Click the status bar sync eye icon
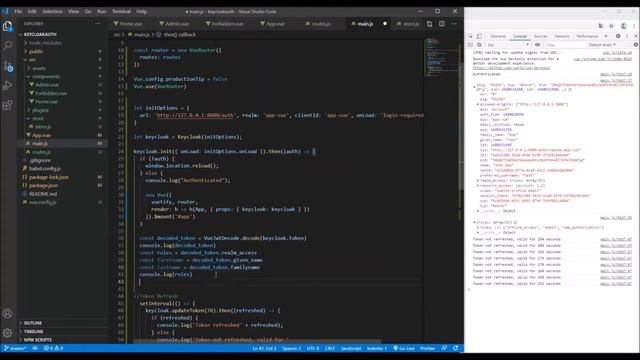Screen dimensions: 640x360 tap(35, 348)
